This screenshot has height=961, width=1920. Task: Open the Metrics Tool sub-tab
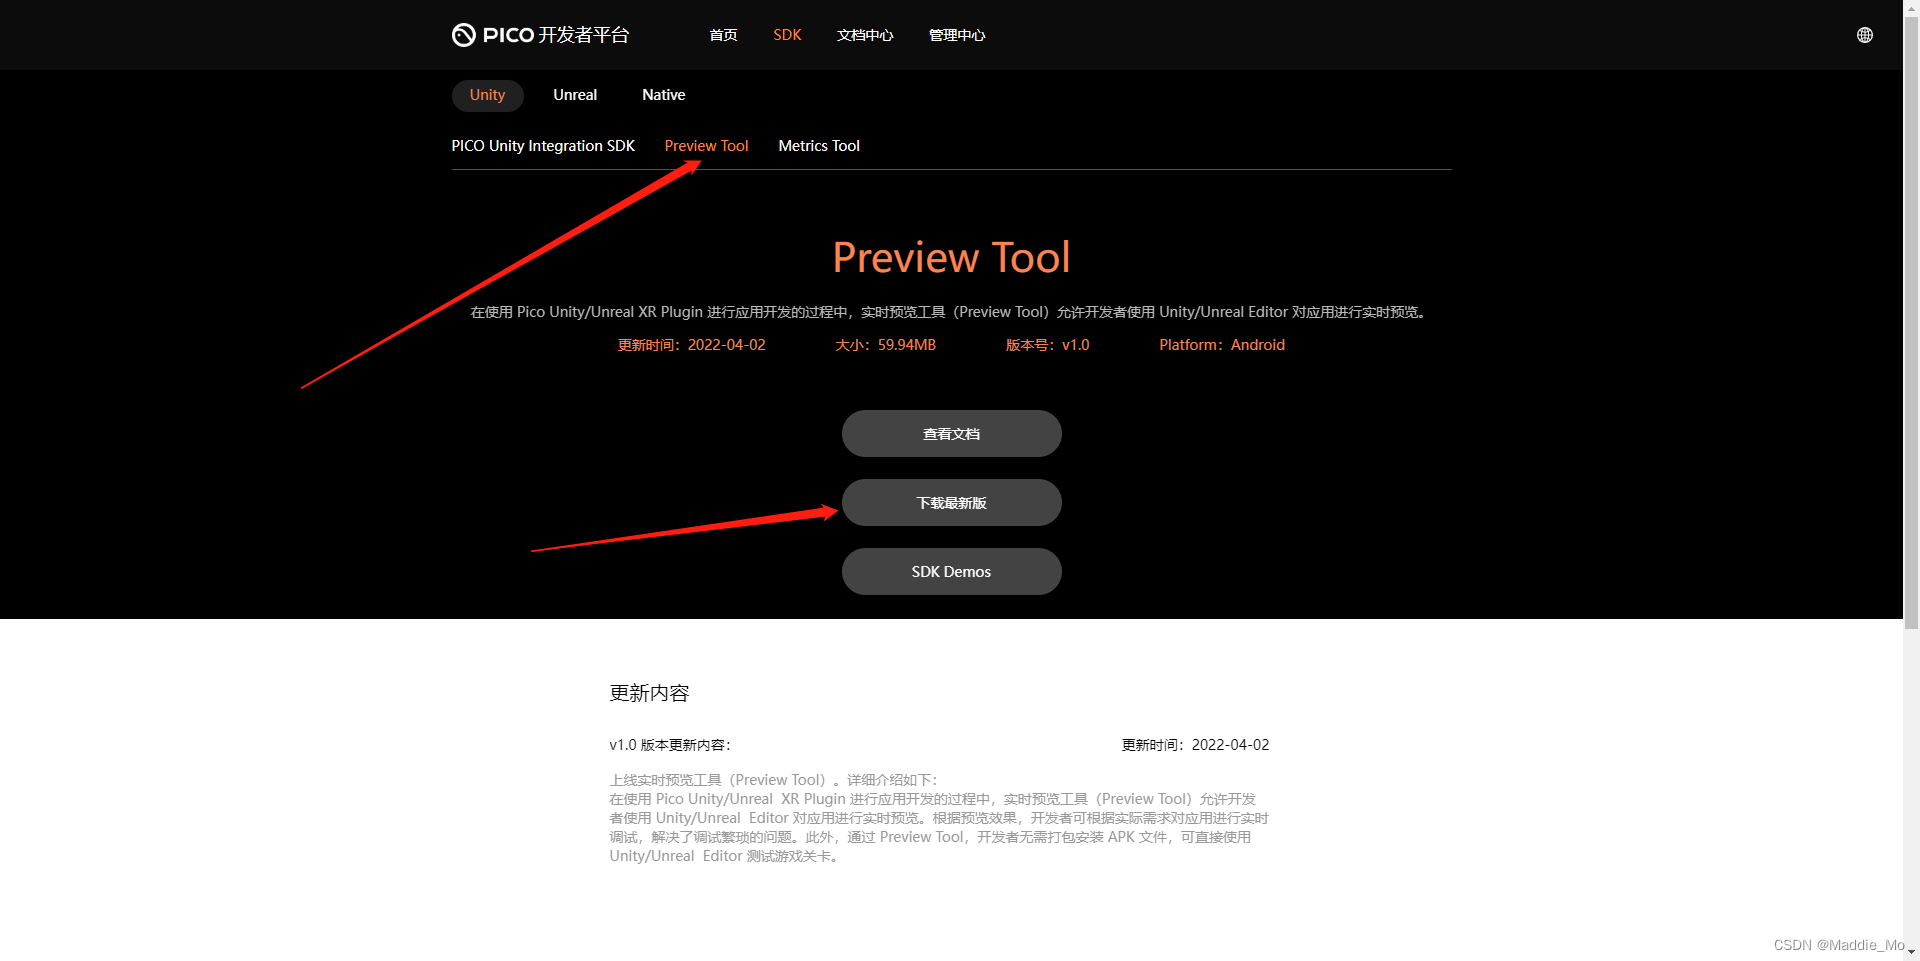coord(819,146)
